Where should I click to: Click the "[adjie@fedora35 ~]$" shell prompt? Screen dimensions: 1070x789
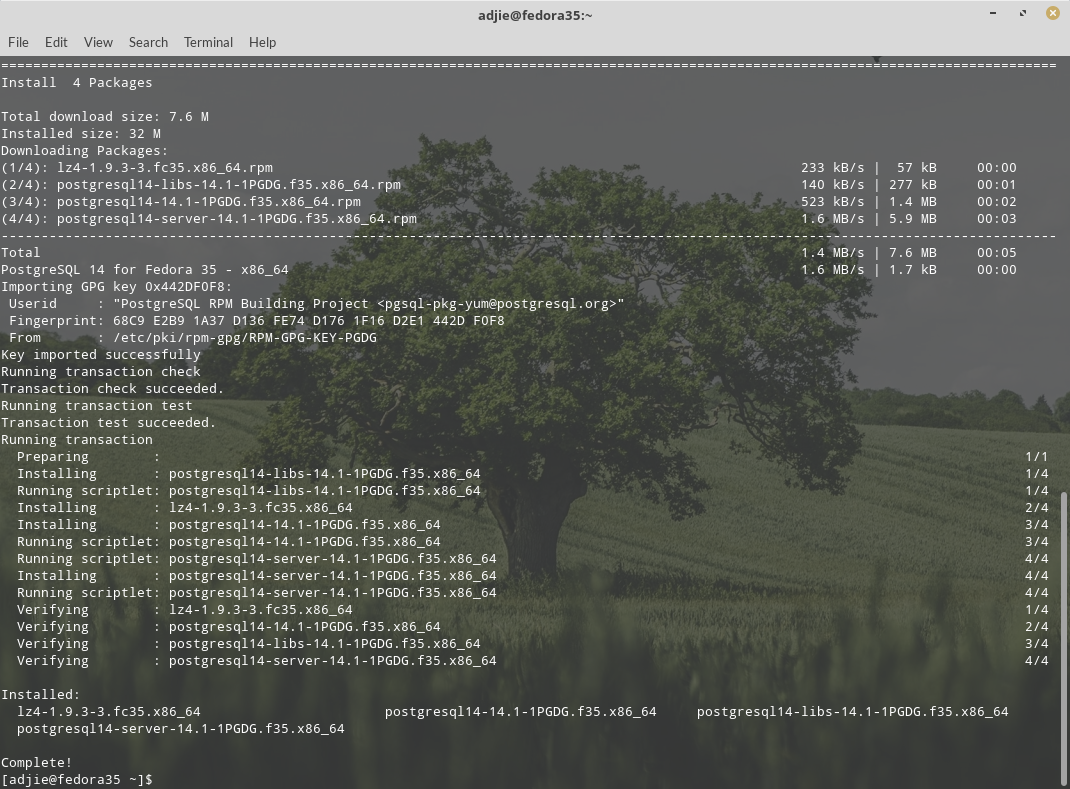[x=76, y=779]
